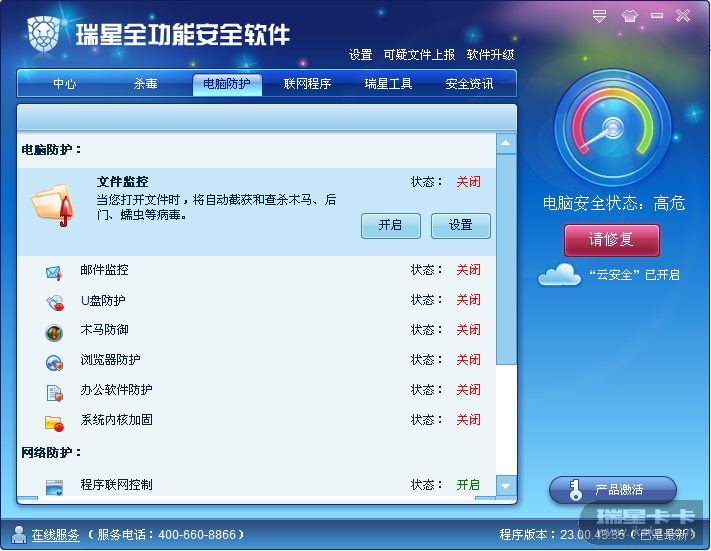The image size is (711, 551).
Task: Click the 系统内核加固 row label
Action: click(116, 420)
